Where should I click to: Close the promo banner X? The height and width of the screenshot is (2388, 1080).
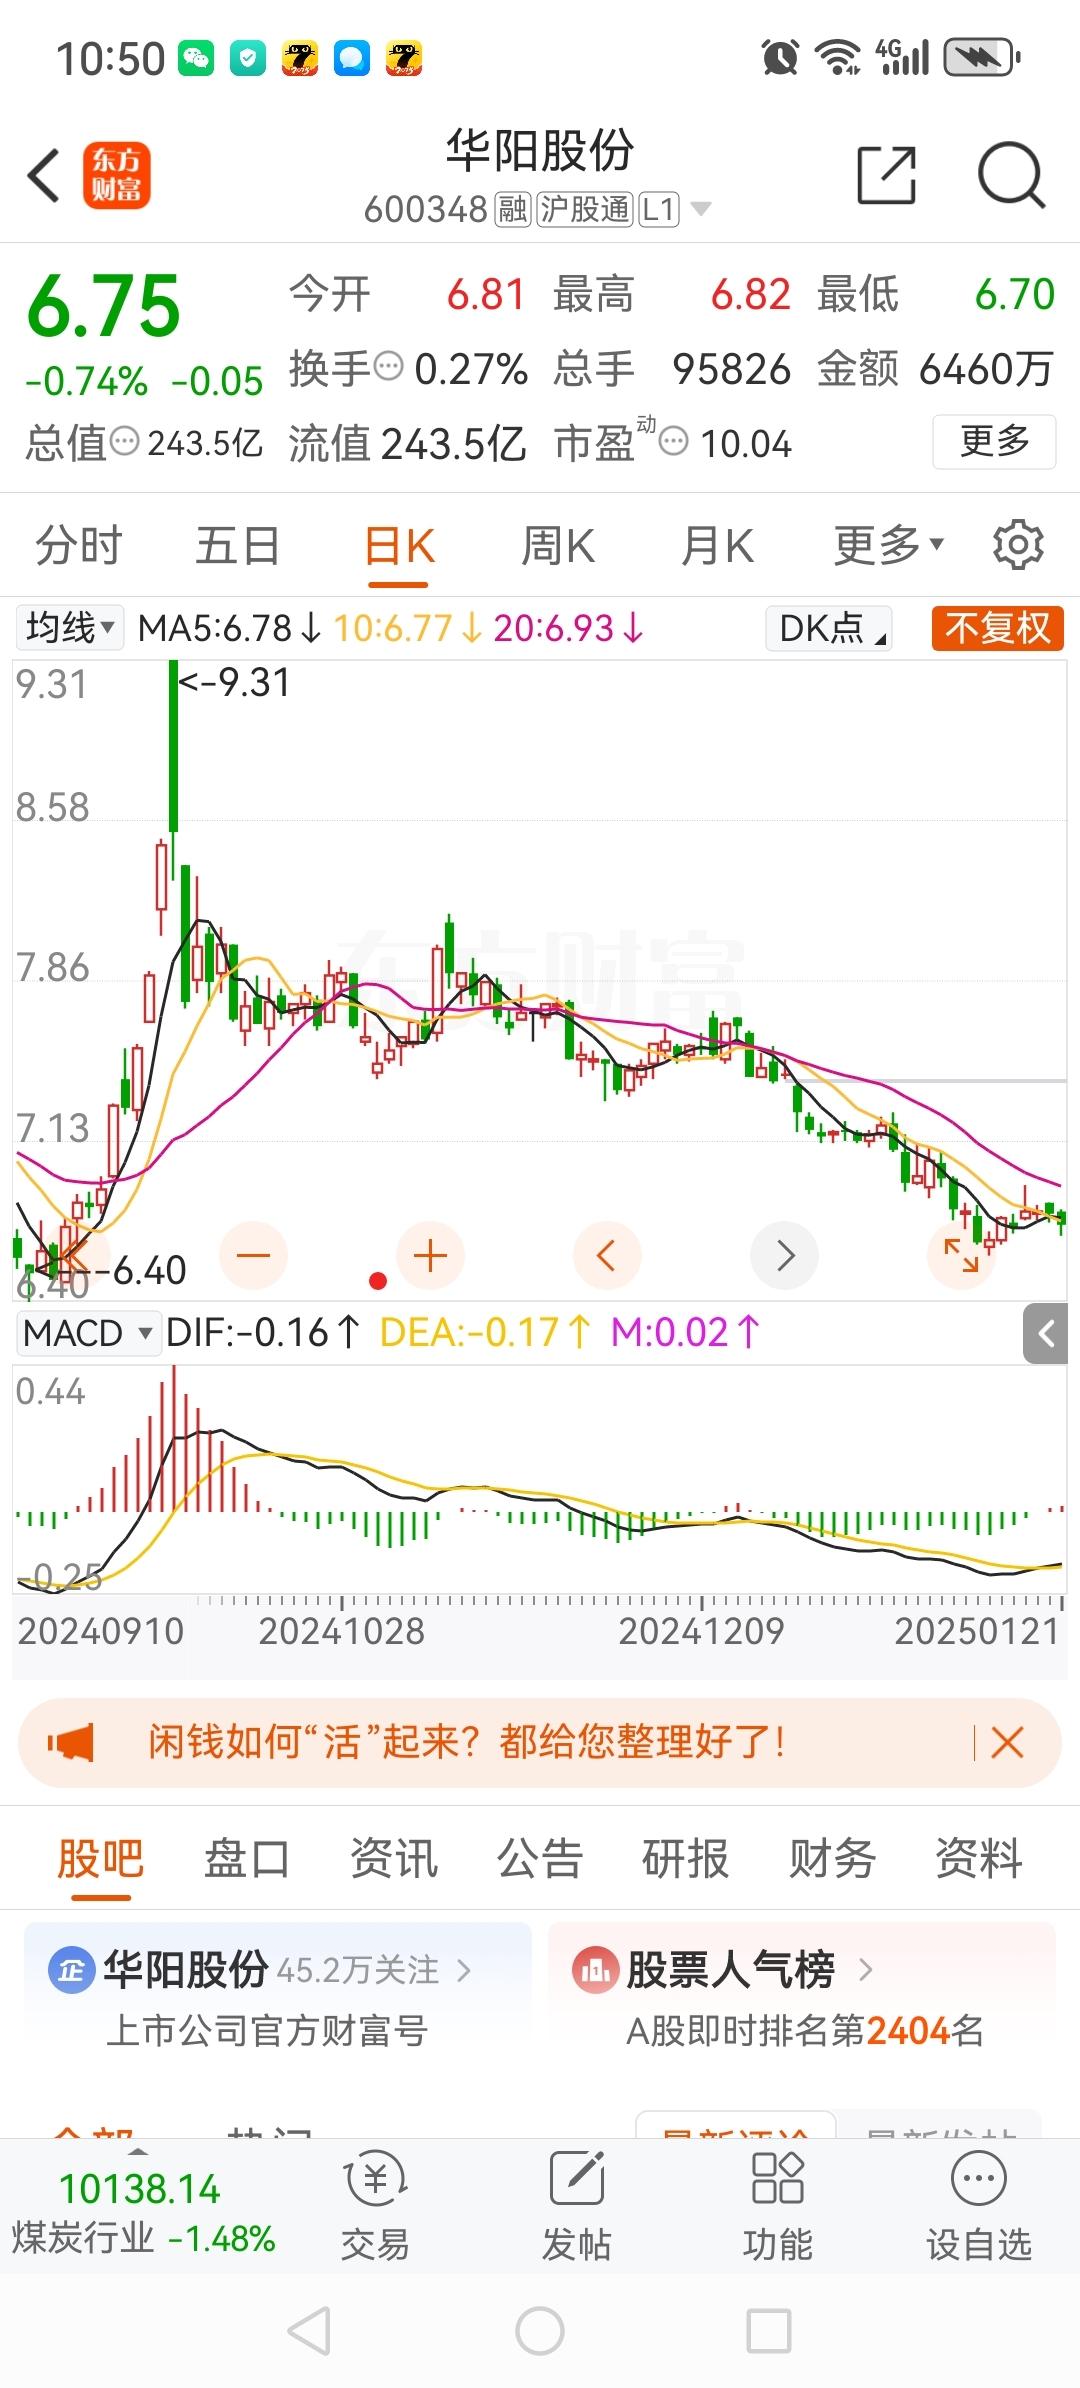coord(1007,1742)
